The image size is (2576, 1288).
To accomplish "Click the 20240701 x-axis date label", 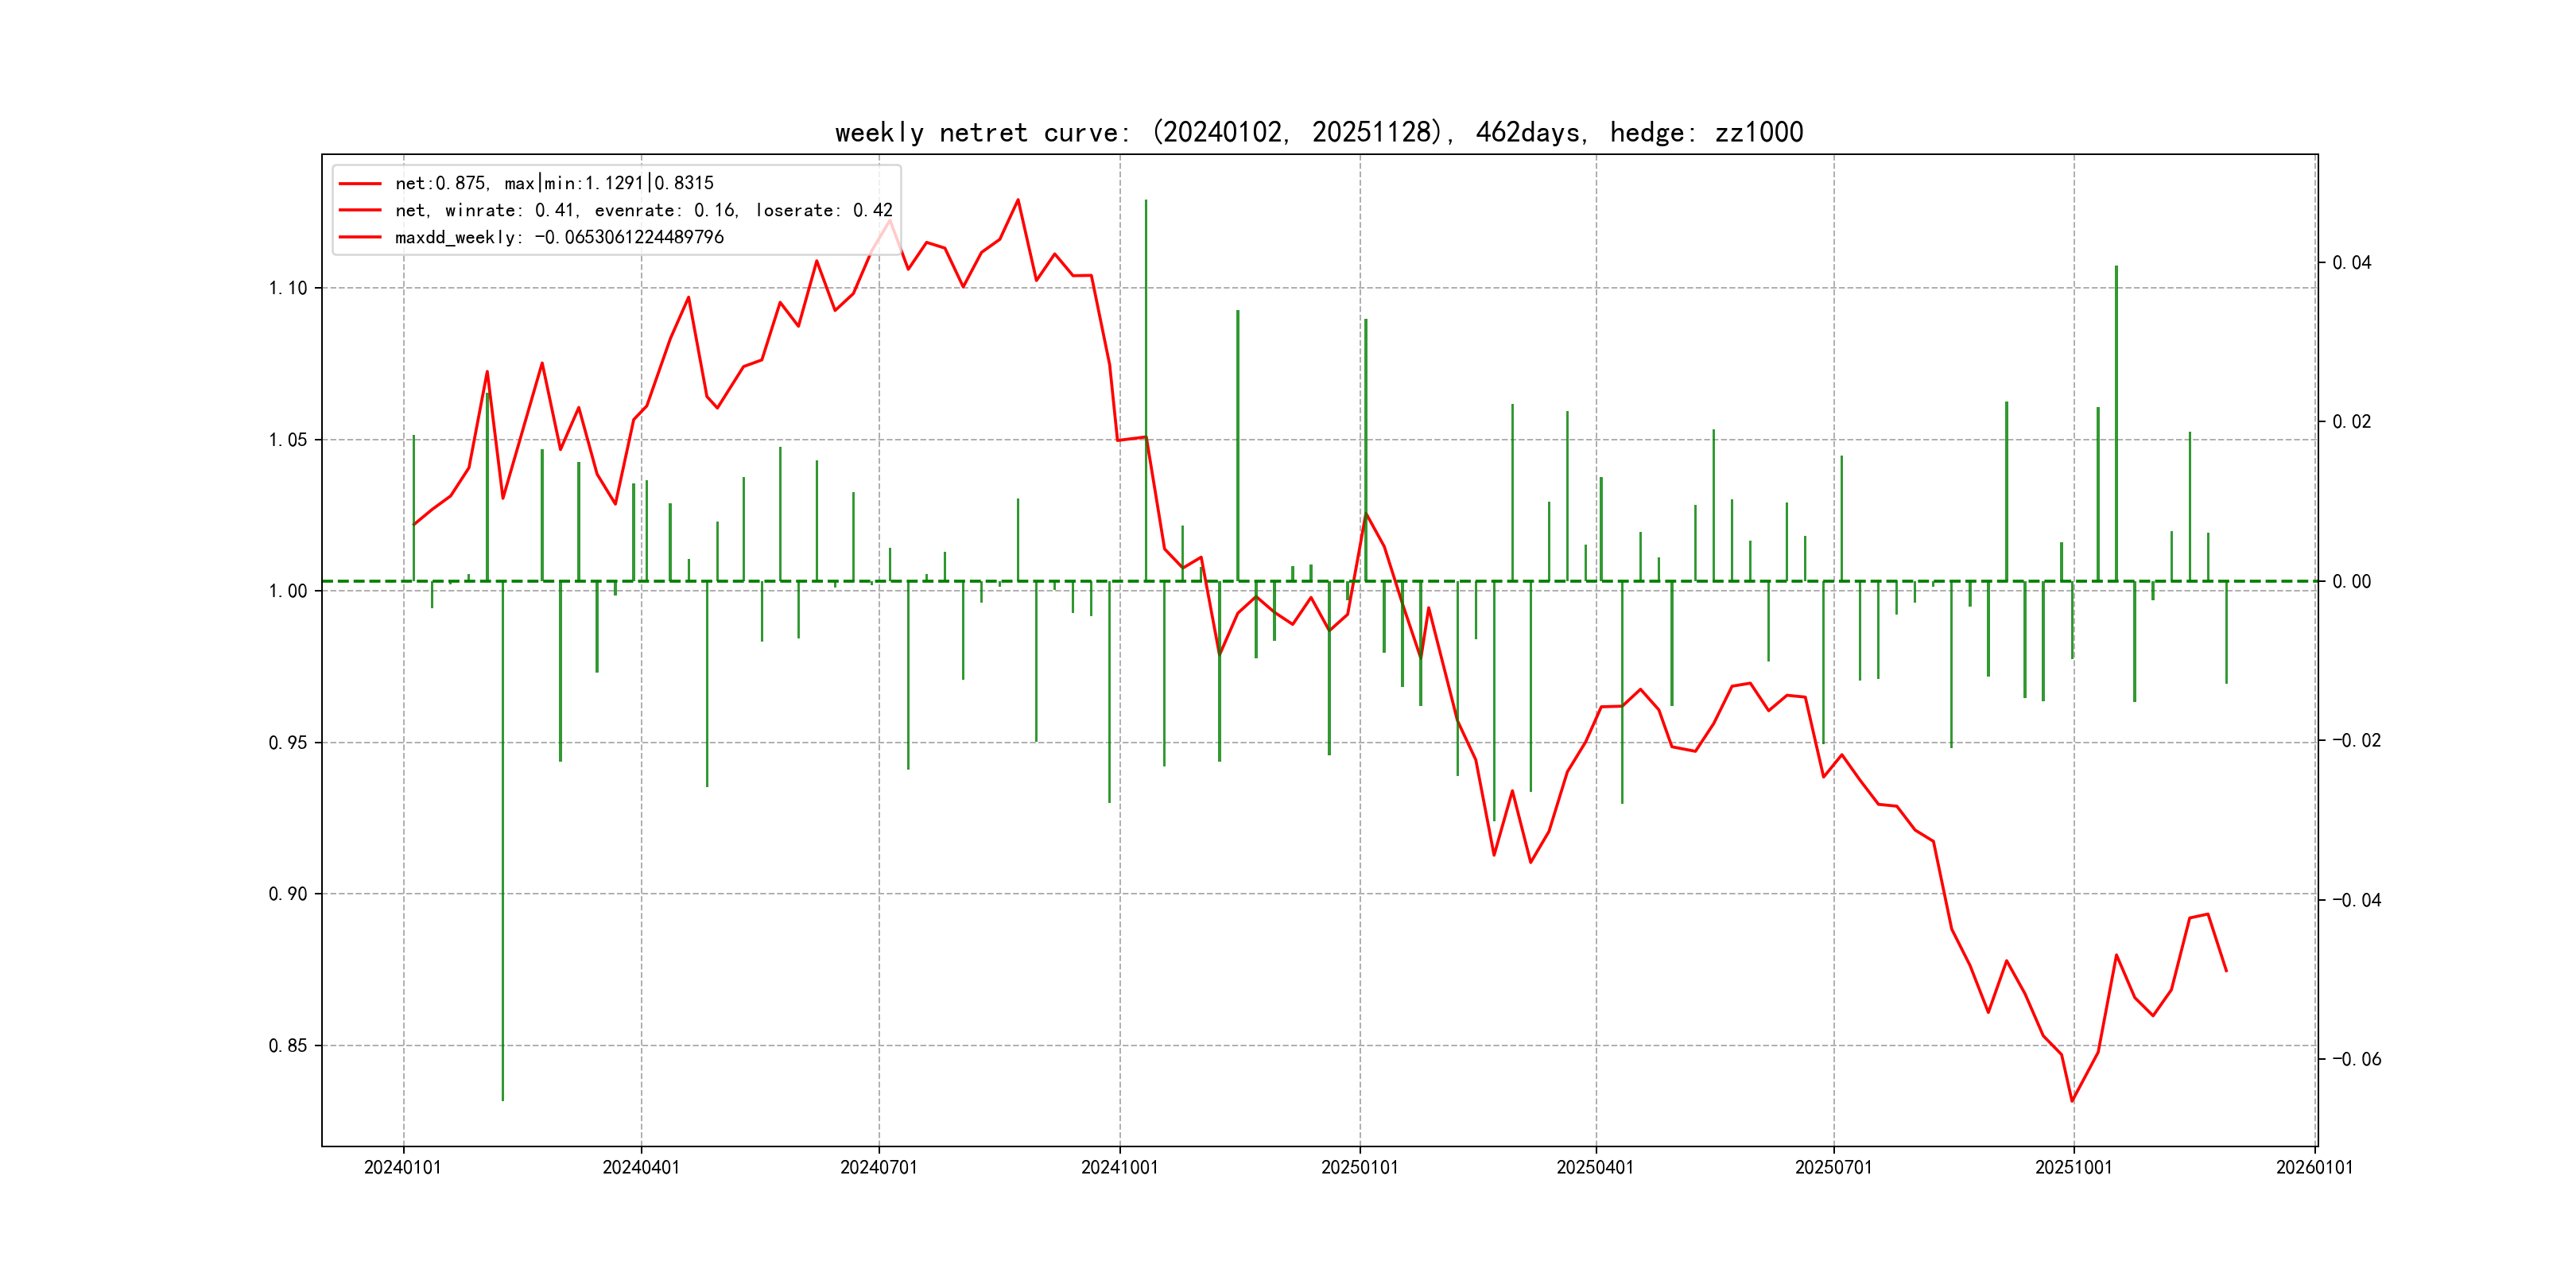I will coord(879,1168).
